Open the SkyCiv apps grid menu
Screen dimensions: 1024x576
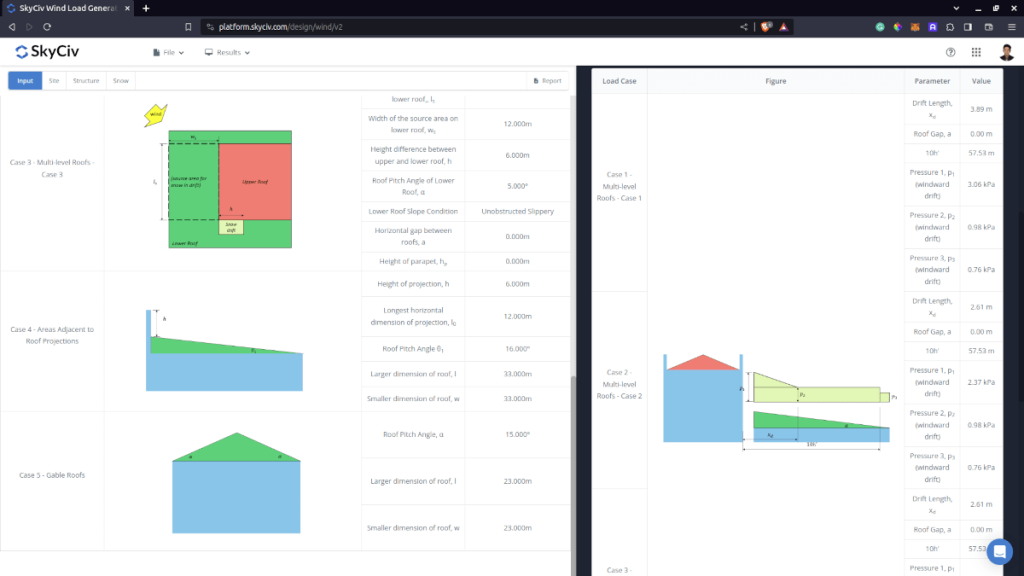(x=976, y=52)
